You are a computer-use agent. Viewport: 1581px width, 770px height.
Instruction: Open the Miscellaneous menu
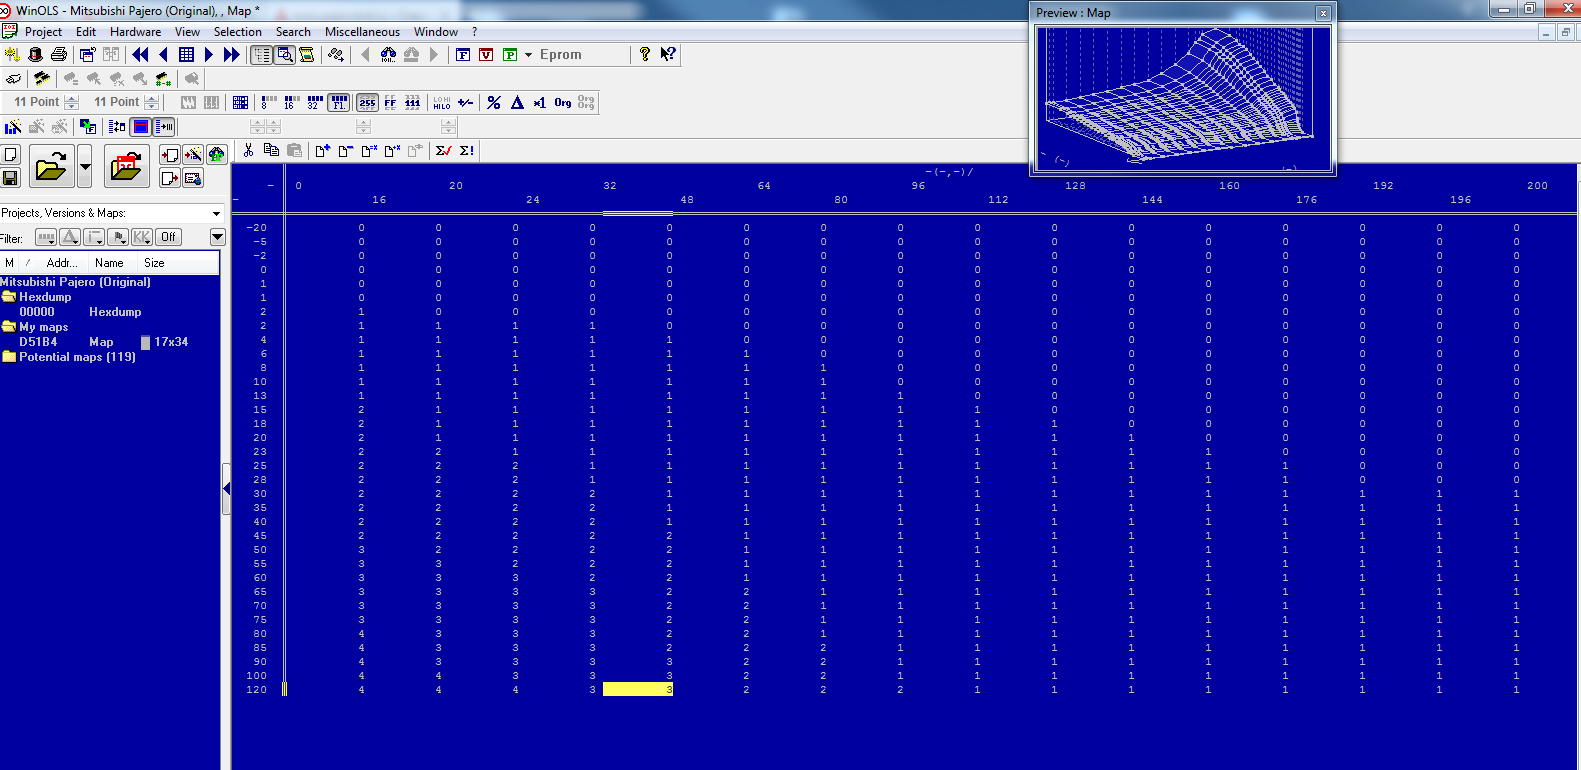[x=362, y=32]
